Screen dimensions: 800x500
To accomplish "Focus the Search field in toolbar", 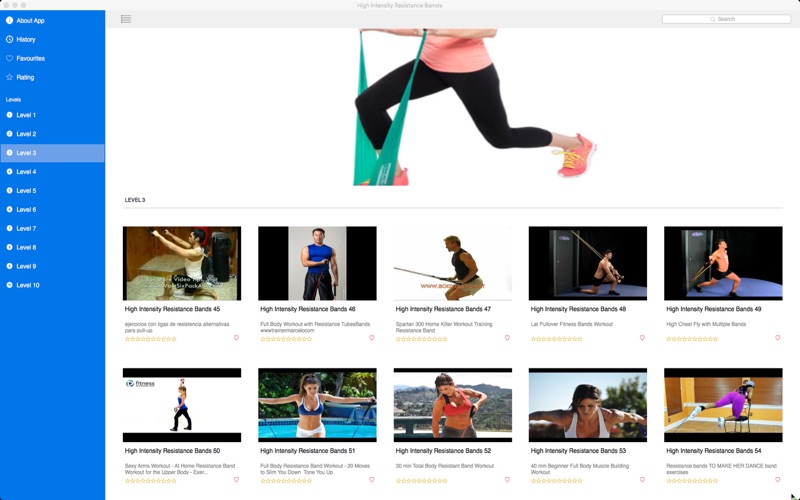I will pyautogui.click(x=727, y=19).
